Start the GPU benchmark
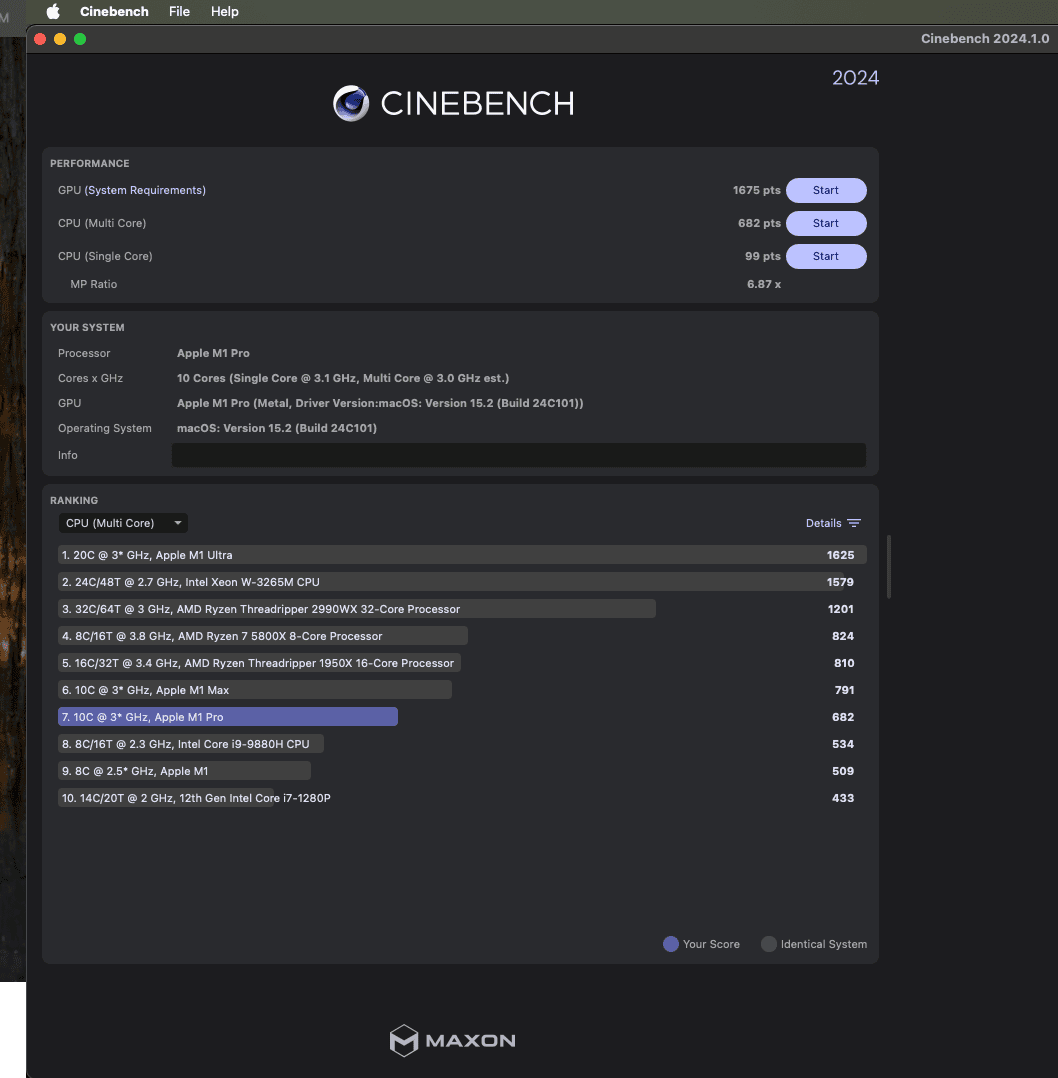 (826, 190)
